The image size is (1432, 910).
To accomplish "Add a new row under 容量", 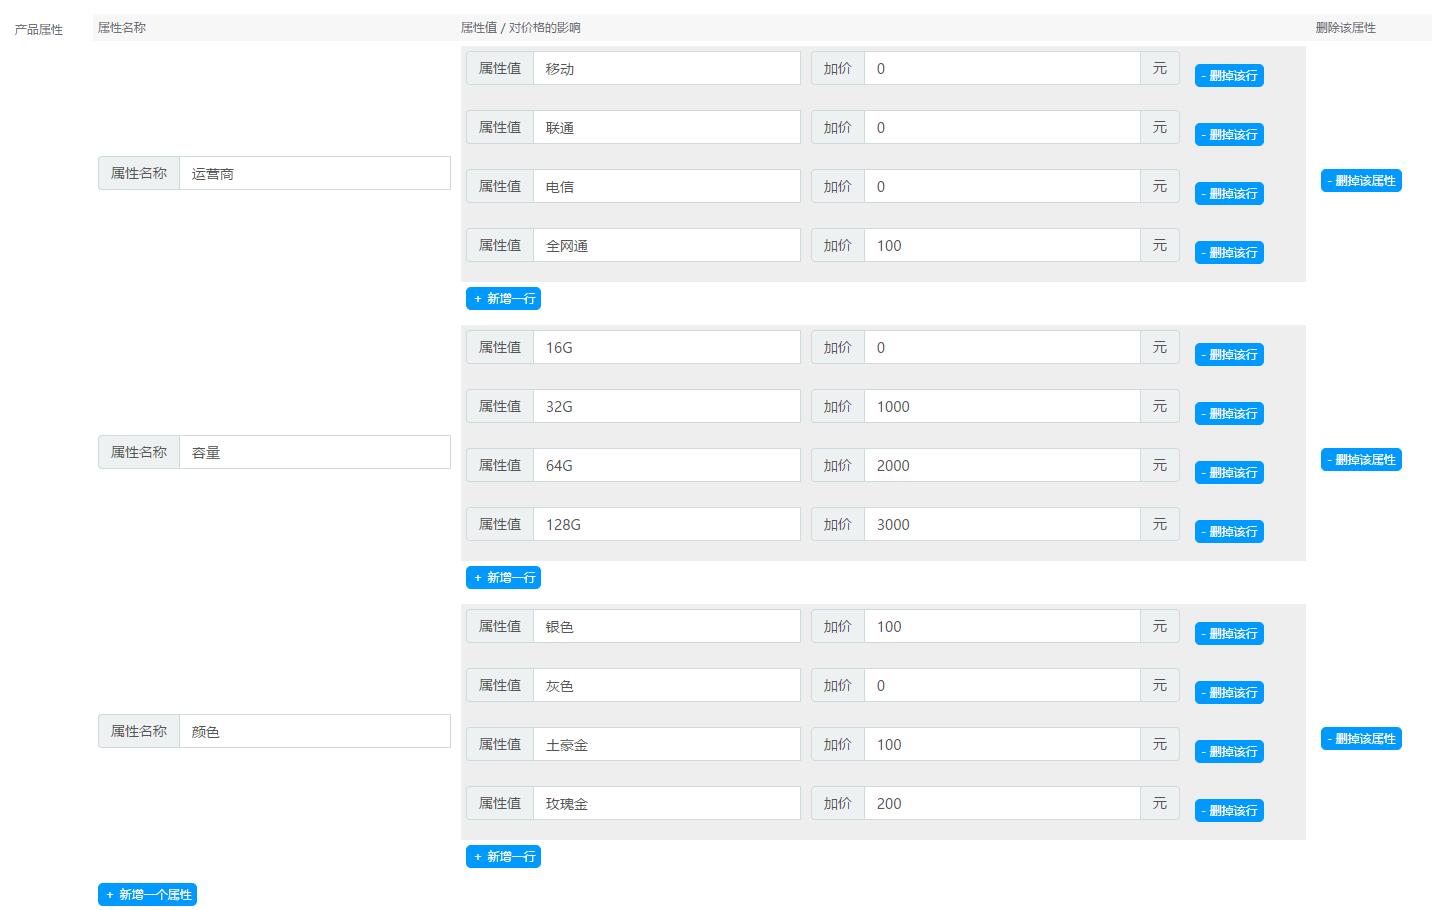I will [x=503, y=578].
